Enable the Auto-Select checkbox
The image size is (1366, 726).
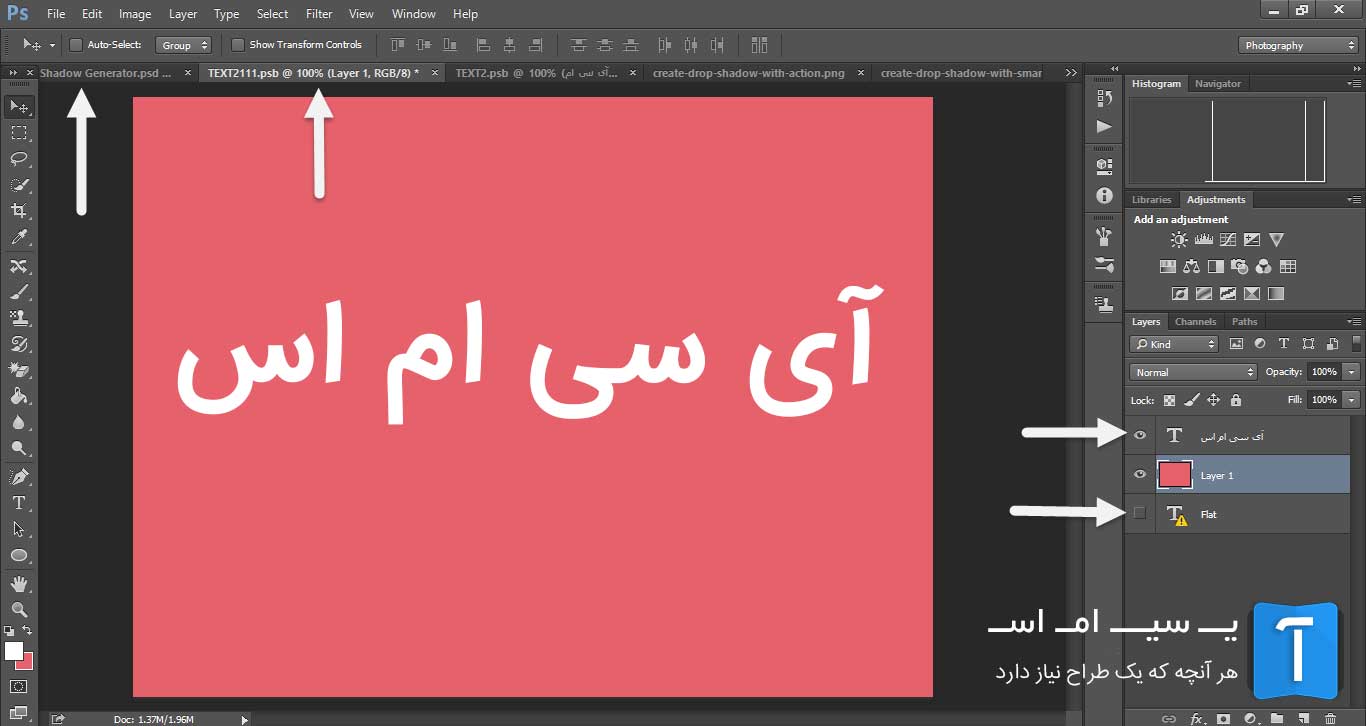(x=76, y=45)
